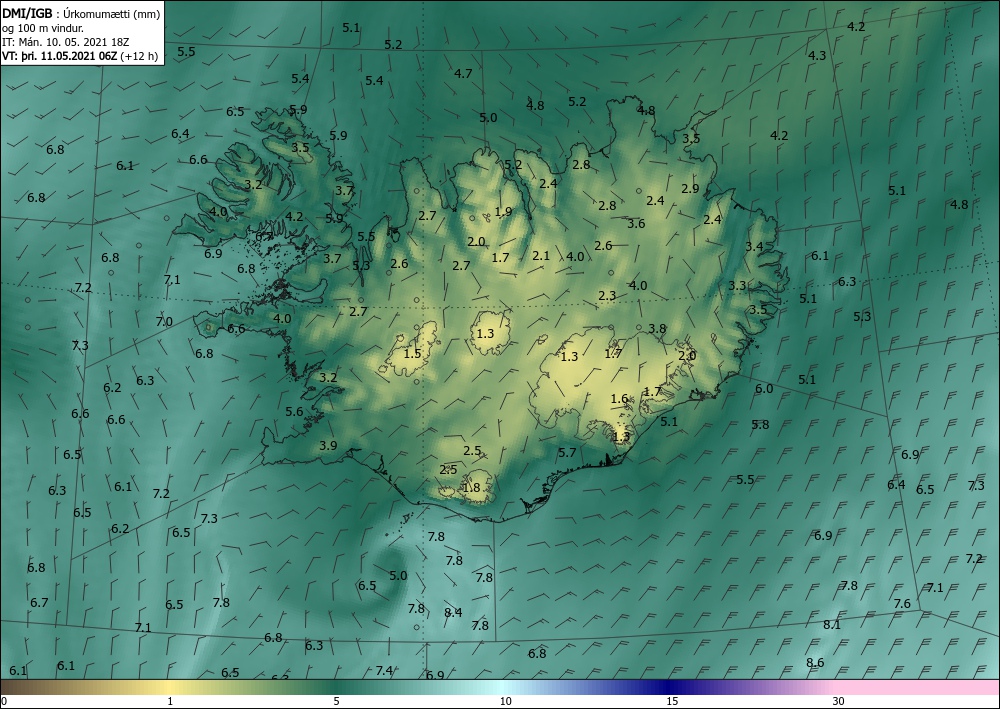Select the "IT: Mán. 10. 05. 2021 18Z" line
The width and height of the screenshot is (1000, 709).
pyautogui.click(x=66, y=42)
